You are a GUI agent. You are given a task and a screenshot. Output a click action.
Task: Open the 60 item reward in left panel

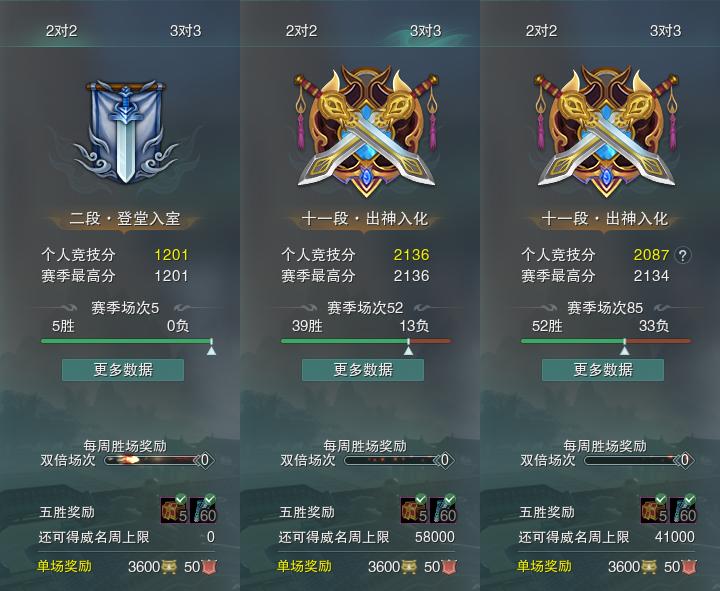click(203, 510)
